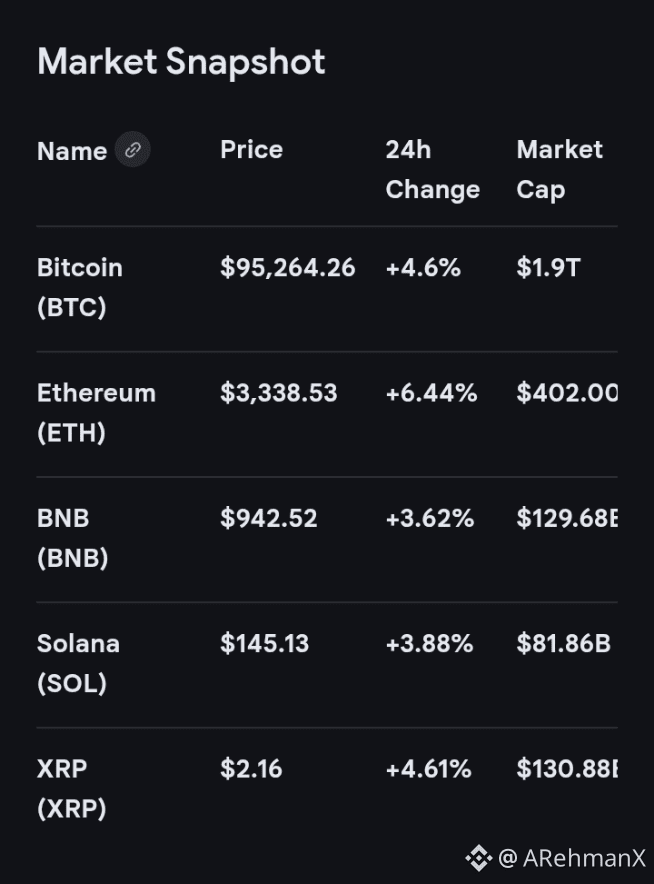The width and height of the screenshot is (654, 884).
Task: Sort by the Name column header
Action: pos(72,151)
